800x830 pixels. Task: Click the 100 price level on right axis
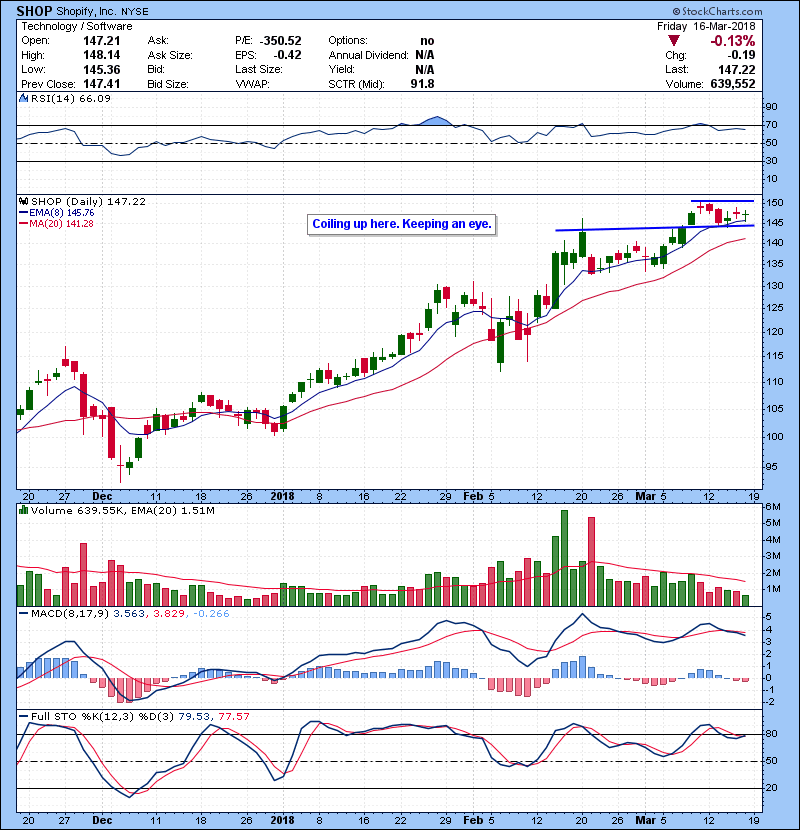coord(775,437)
